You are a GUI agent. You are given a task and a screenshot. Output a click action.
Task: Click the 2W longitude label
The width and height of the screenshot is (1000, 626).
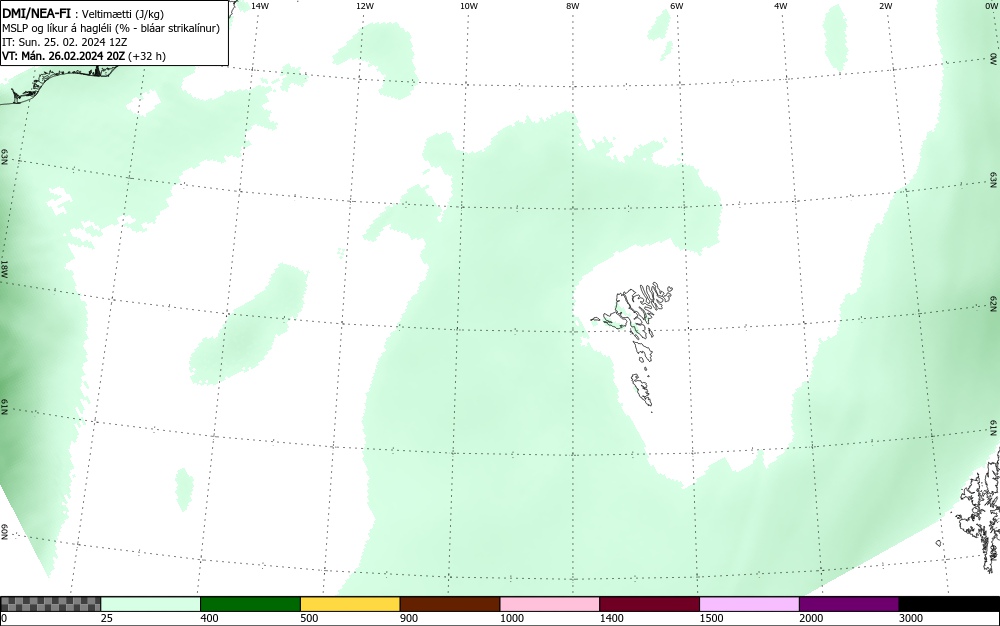(x=885, y=6)
